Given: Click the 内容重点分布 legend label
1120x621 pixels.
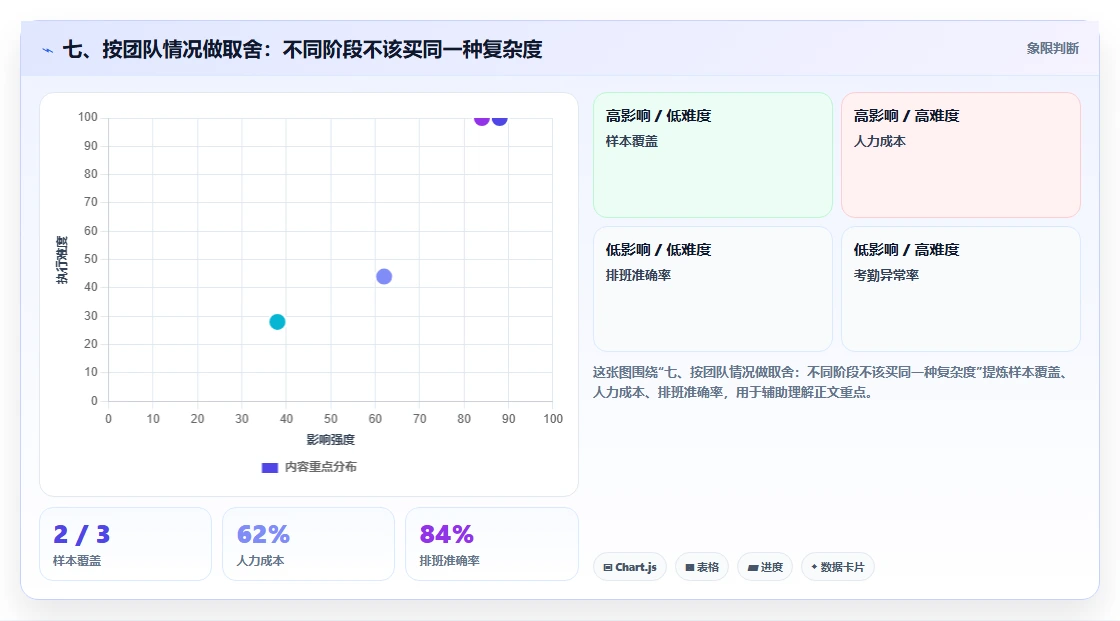Looking at the screenshot, I should [x=321, y=467].
